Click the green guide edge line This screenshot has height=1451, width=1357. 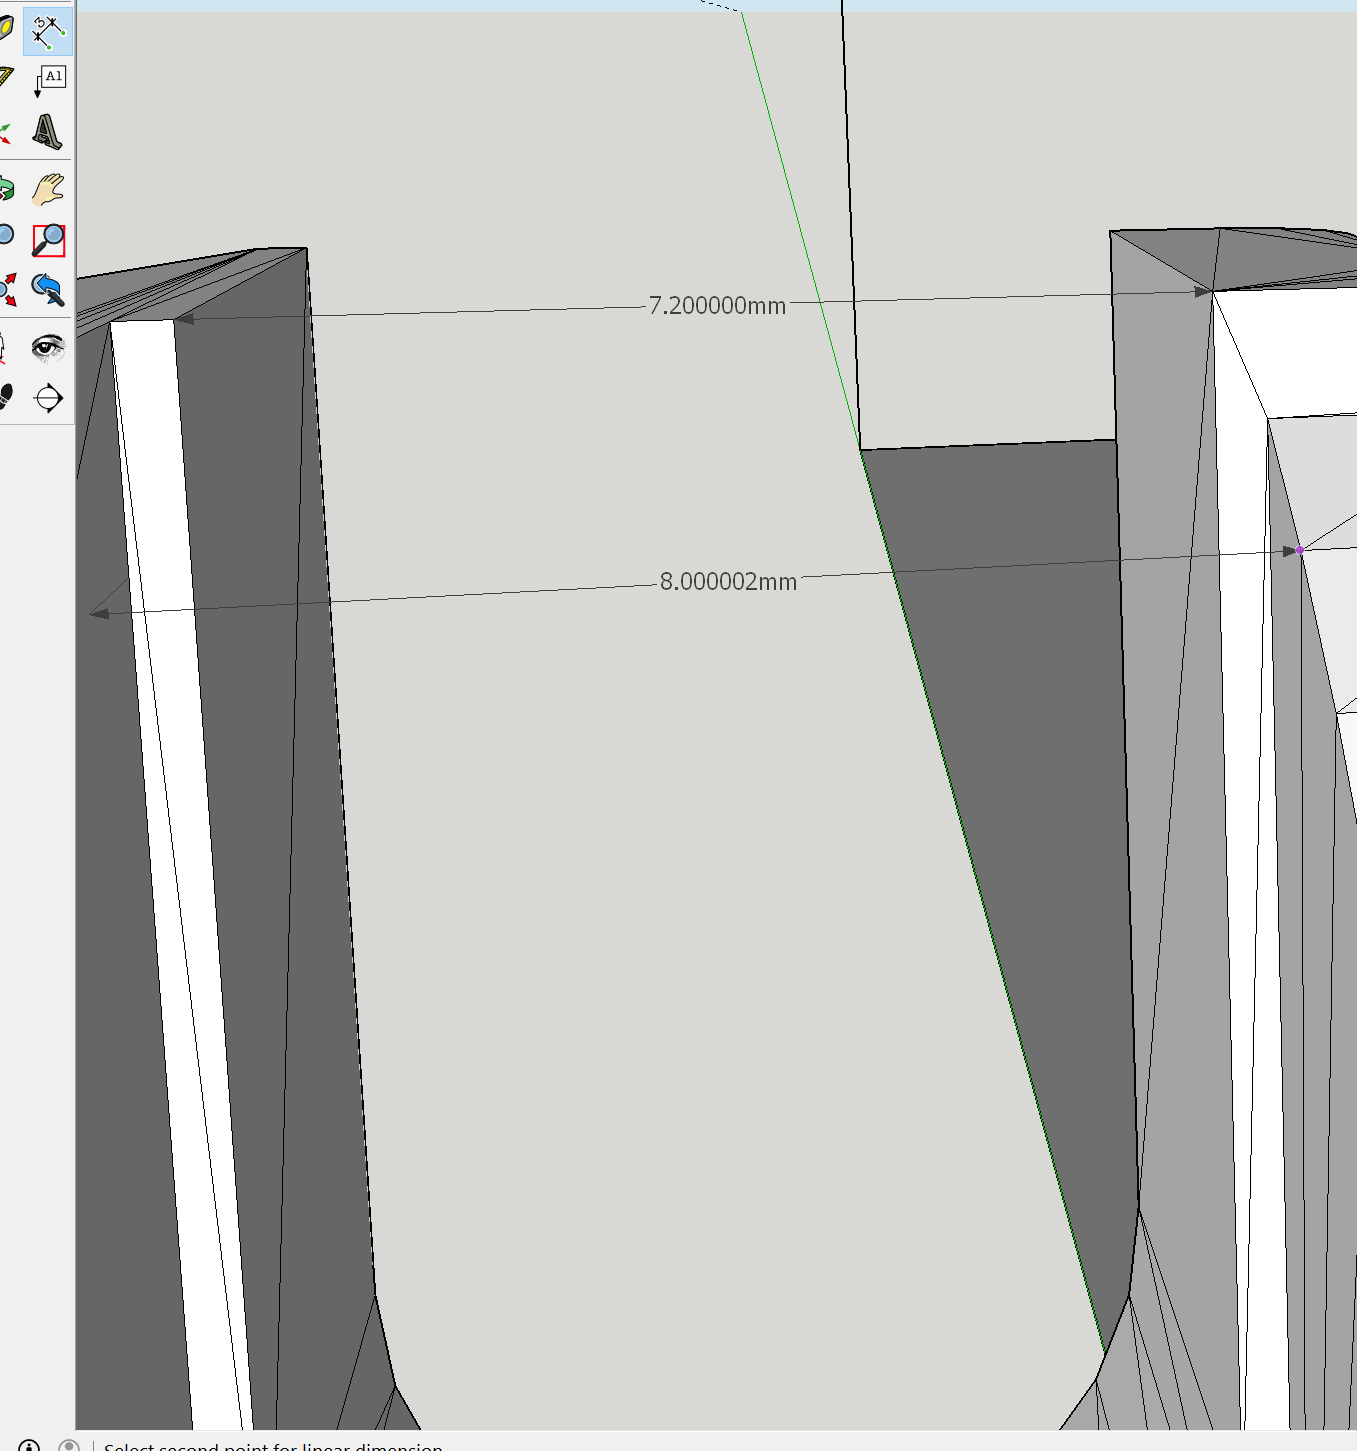(800, 230)
